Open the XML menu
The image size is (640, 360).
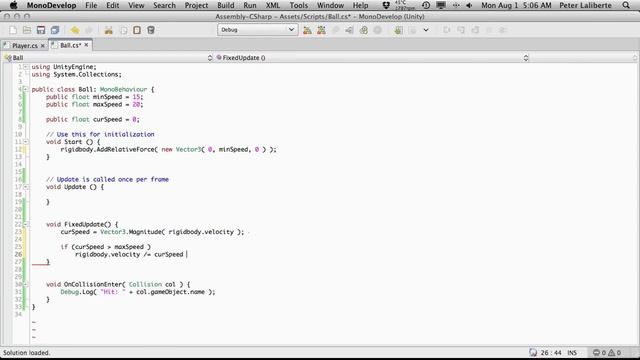point(273,5)
